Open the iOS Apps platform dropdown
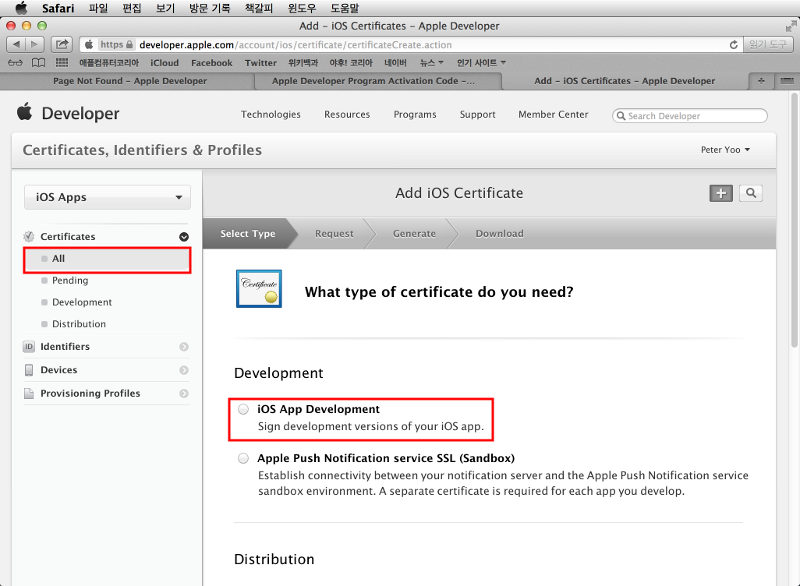Image resolution: width=800 pixels, height=586 pixels. tap(107, 197)
